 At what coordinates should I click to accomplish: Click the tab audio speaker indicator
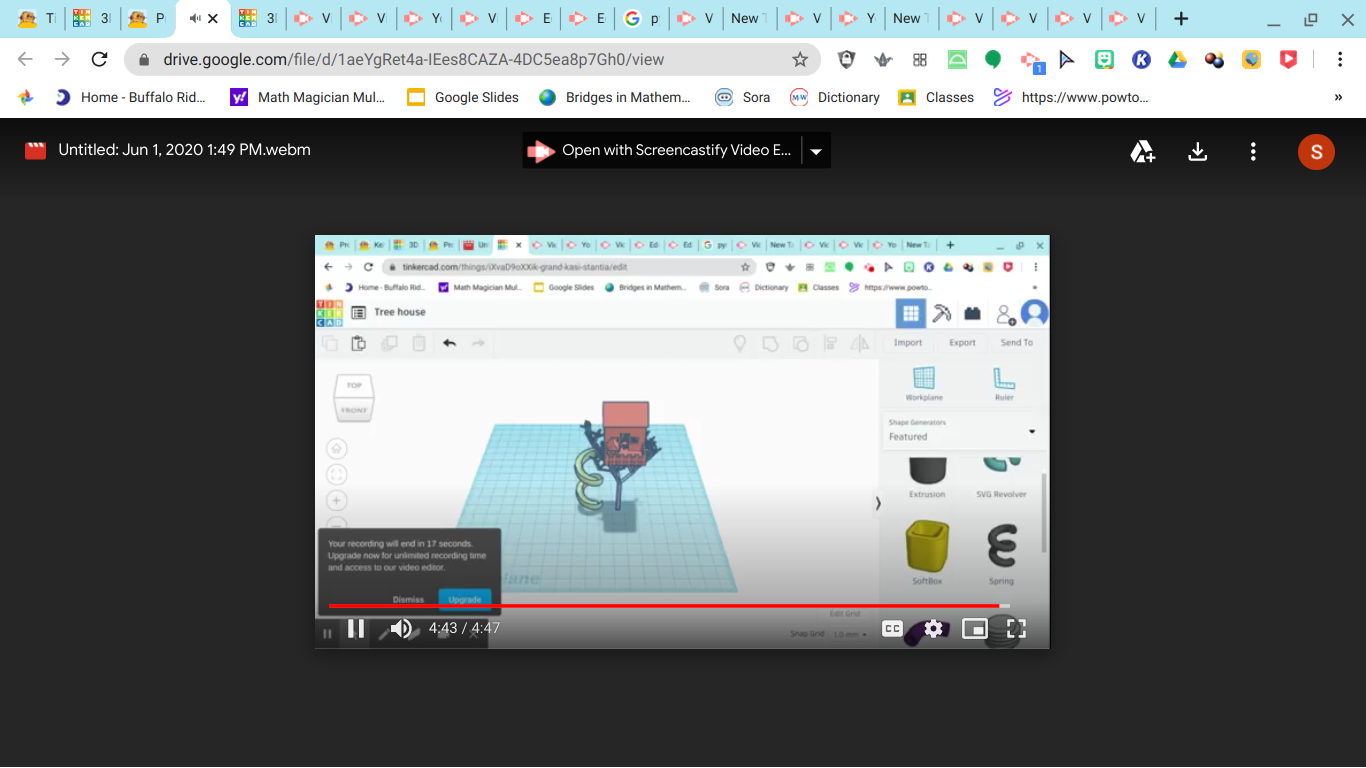click(194, 19)
